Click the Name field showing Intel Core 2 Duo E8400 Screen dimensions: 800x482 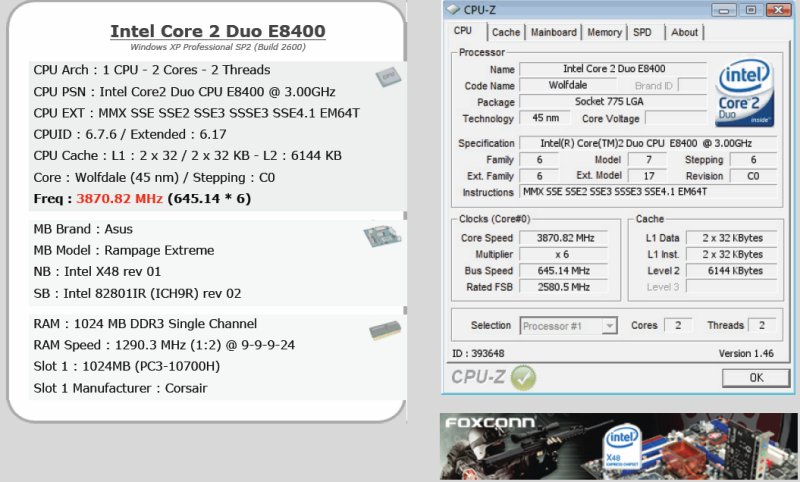(x=613, y=69)
